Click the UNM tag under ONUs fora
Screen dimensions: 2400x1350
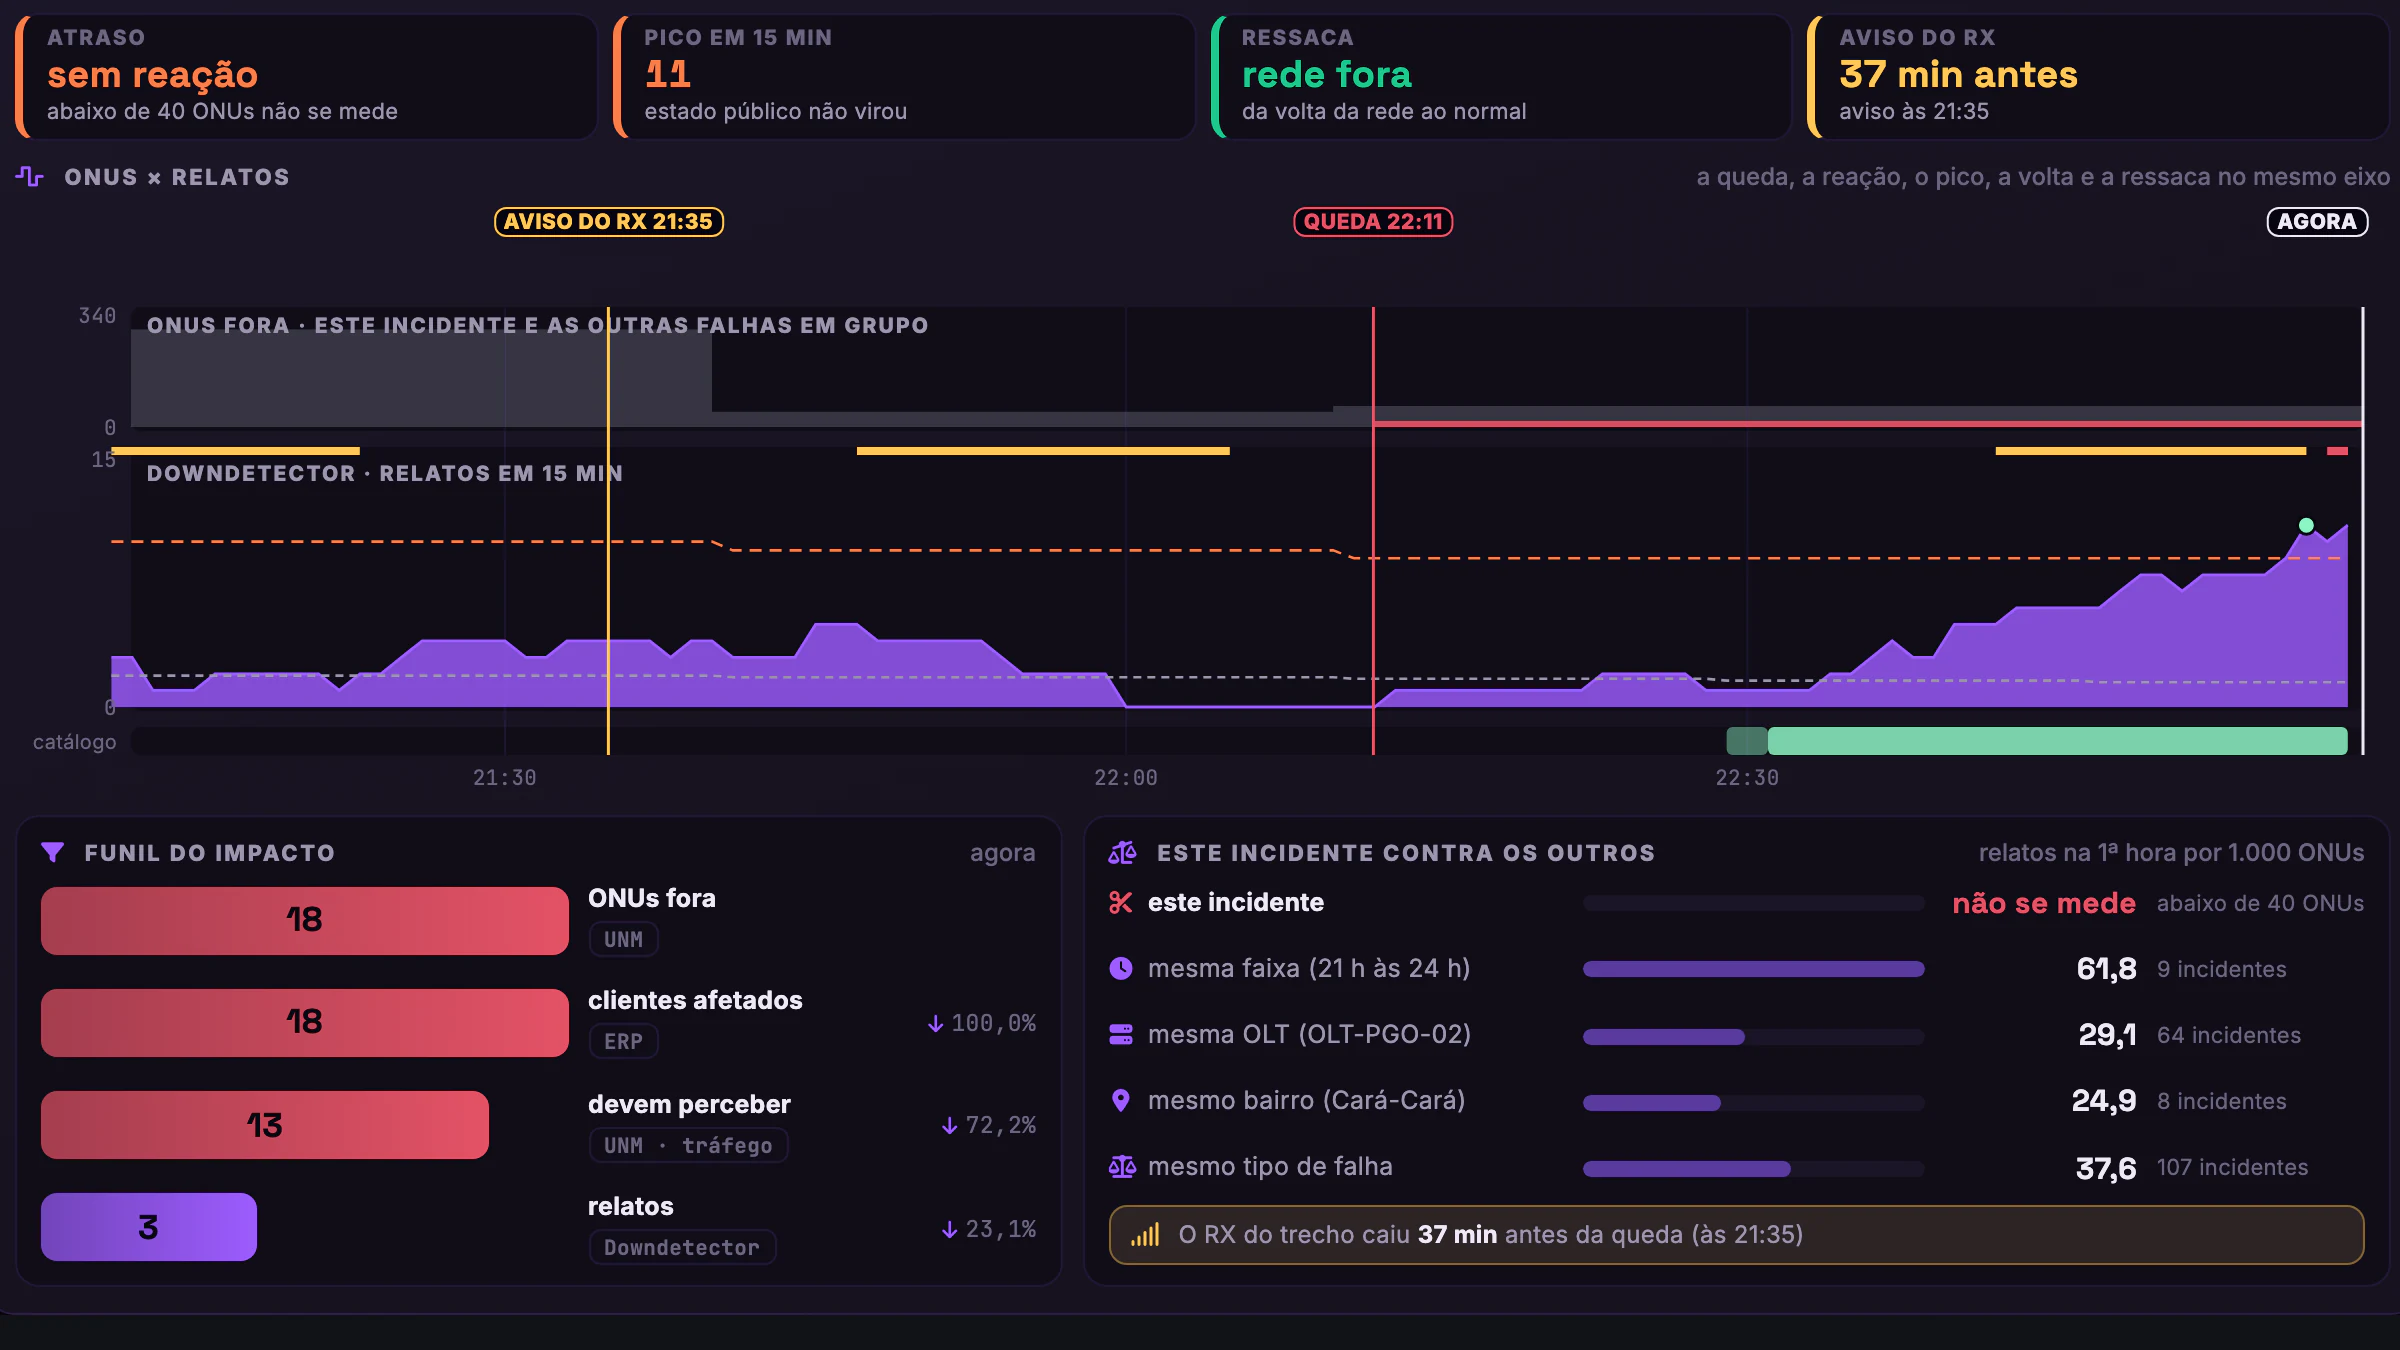click(x=624, y=939)
